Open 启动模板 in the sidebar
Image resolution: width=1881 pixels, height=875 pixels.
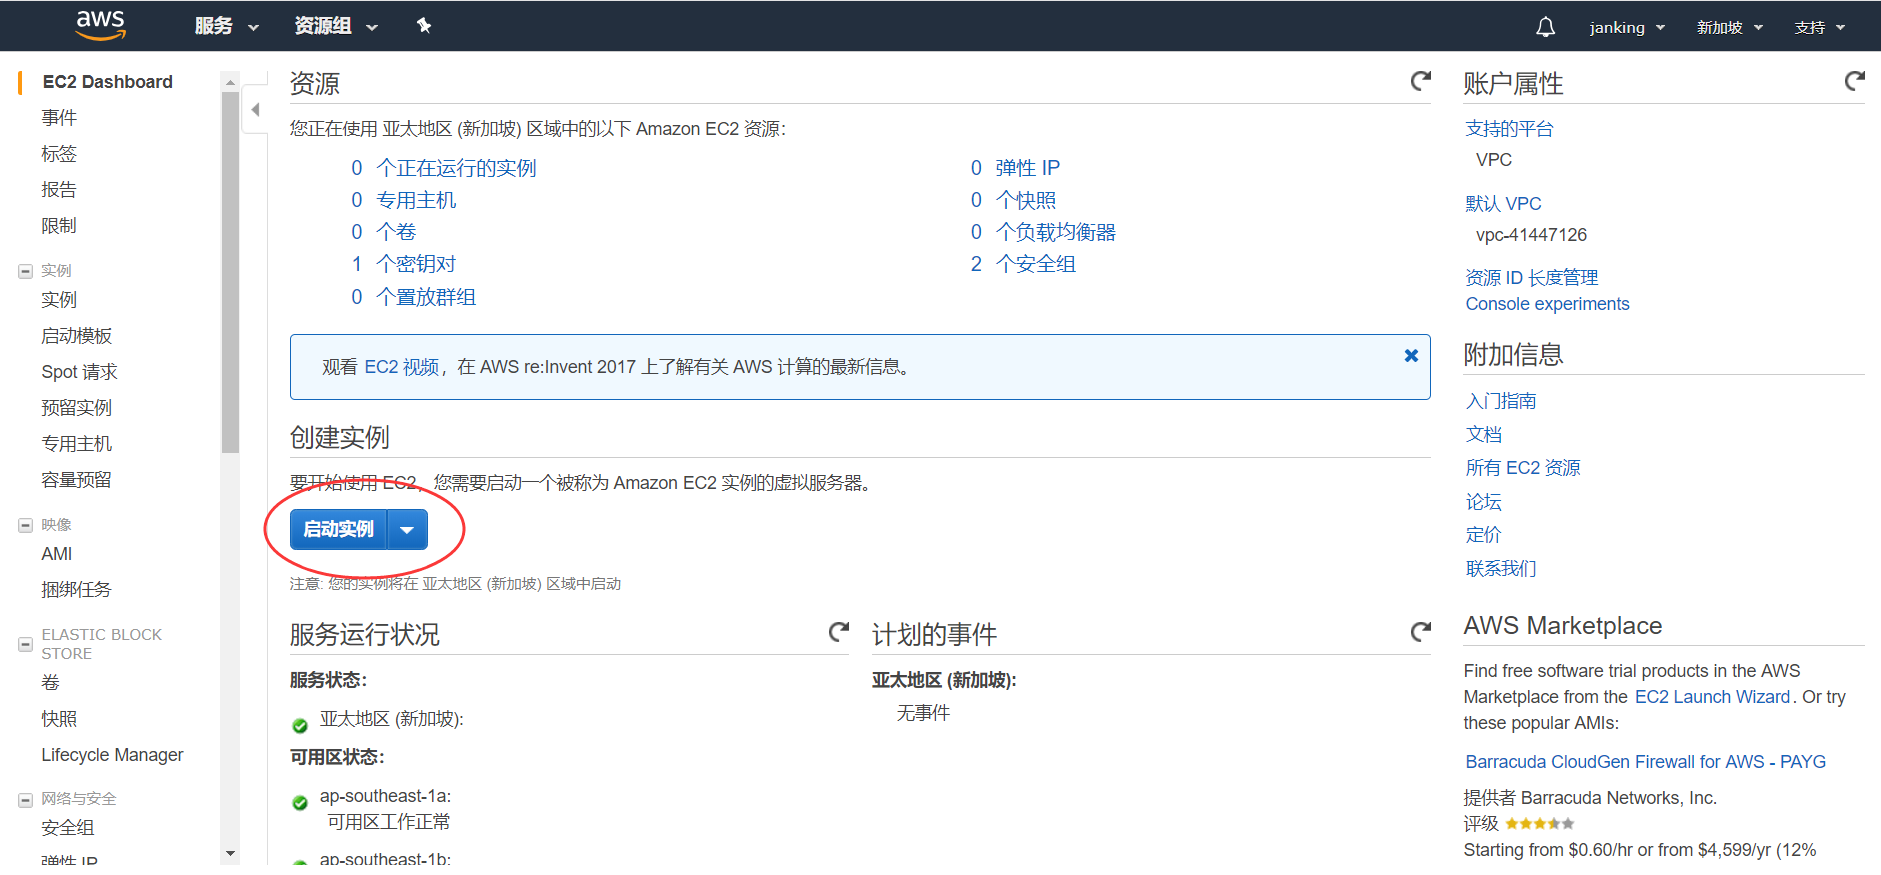(x=77, y=336)
